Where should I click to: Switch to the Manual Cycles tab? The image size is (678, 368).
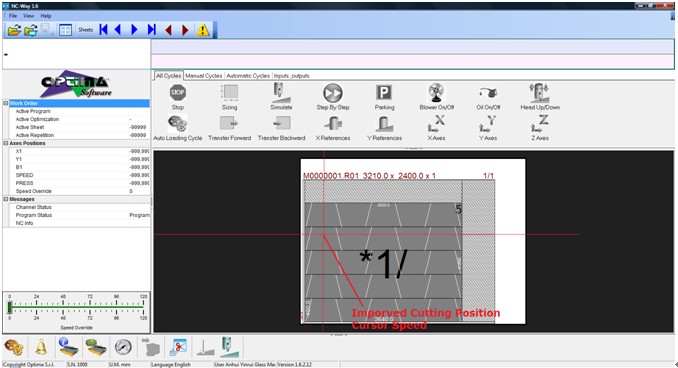click(204, 76)
